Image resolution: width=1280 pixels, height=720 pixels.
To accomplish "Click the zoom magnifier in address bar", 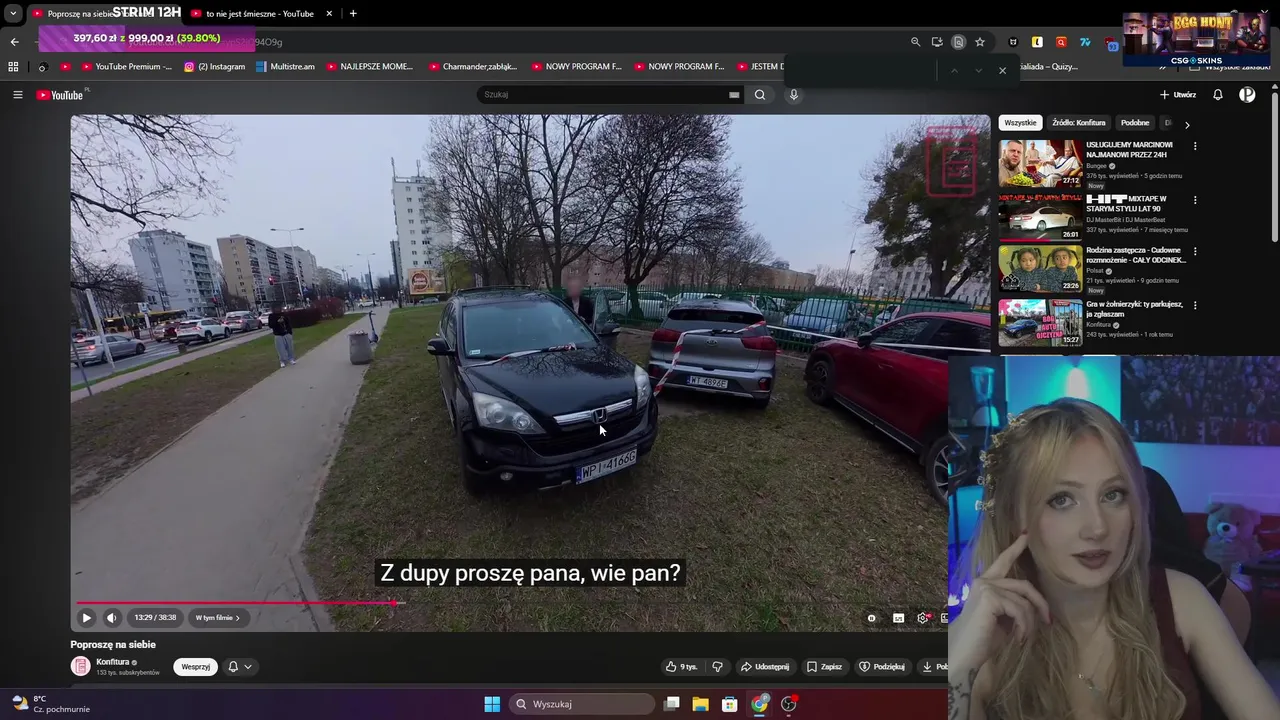I will pyautogui.click(x=915, y=42).
